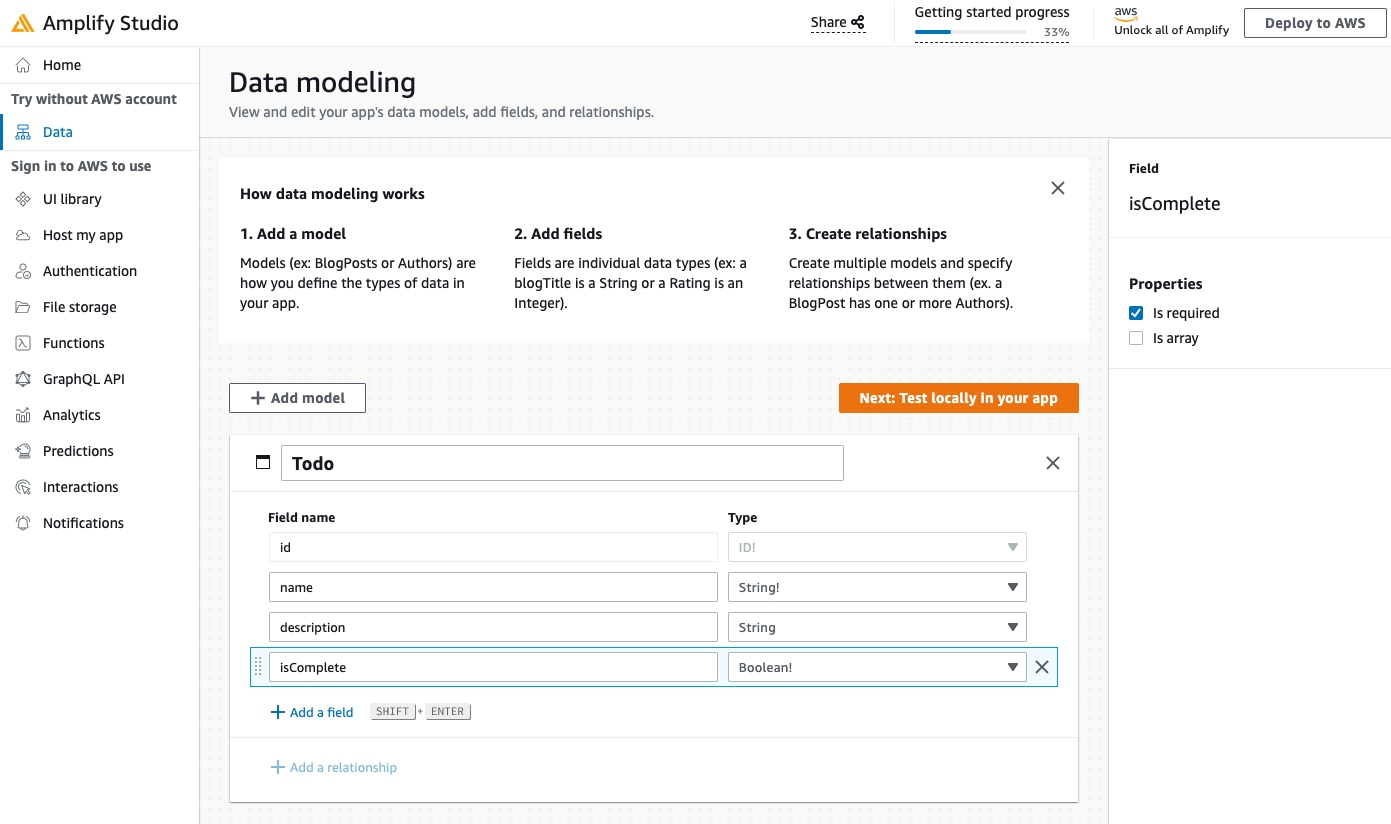Screen dimensions: 1391x824
Task: Enable the 'Is array' checkbox
Action: pyautogui.click(x=1136, y=338)
